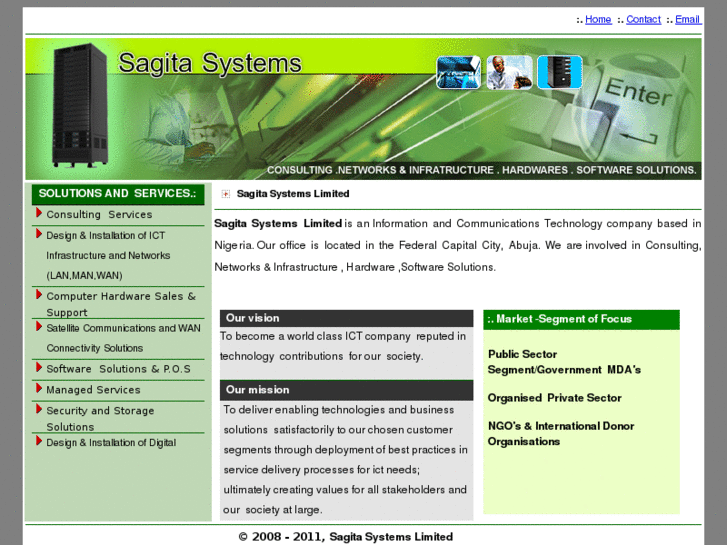Viewport: 727px width, 545px height.
Task: Click small bullet icon before Sagita Systems Limited heading
Action: (226, 194)
